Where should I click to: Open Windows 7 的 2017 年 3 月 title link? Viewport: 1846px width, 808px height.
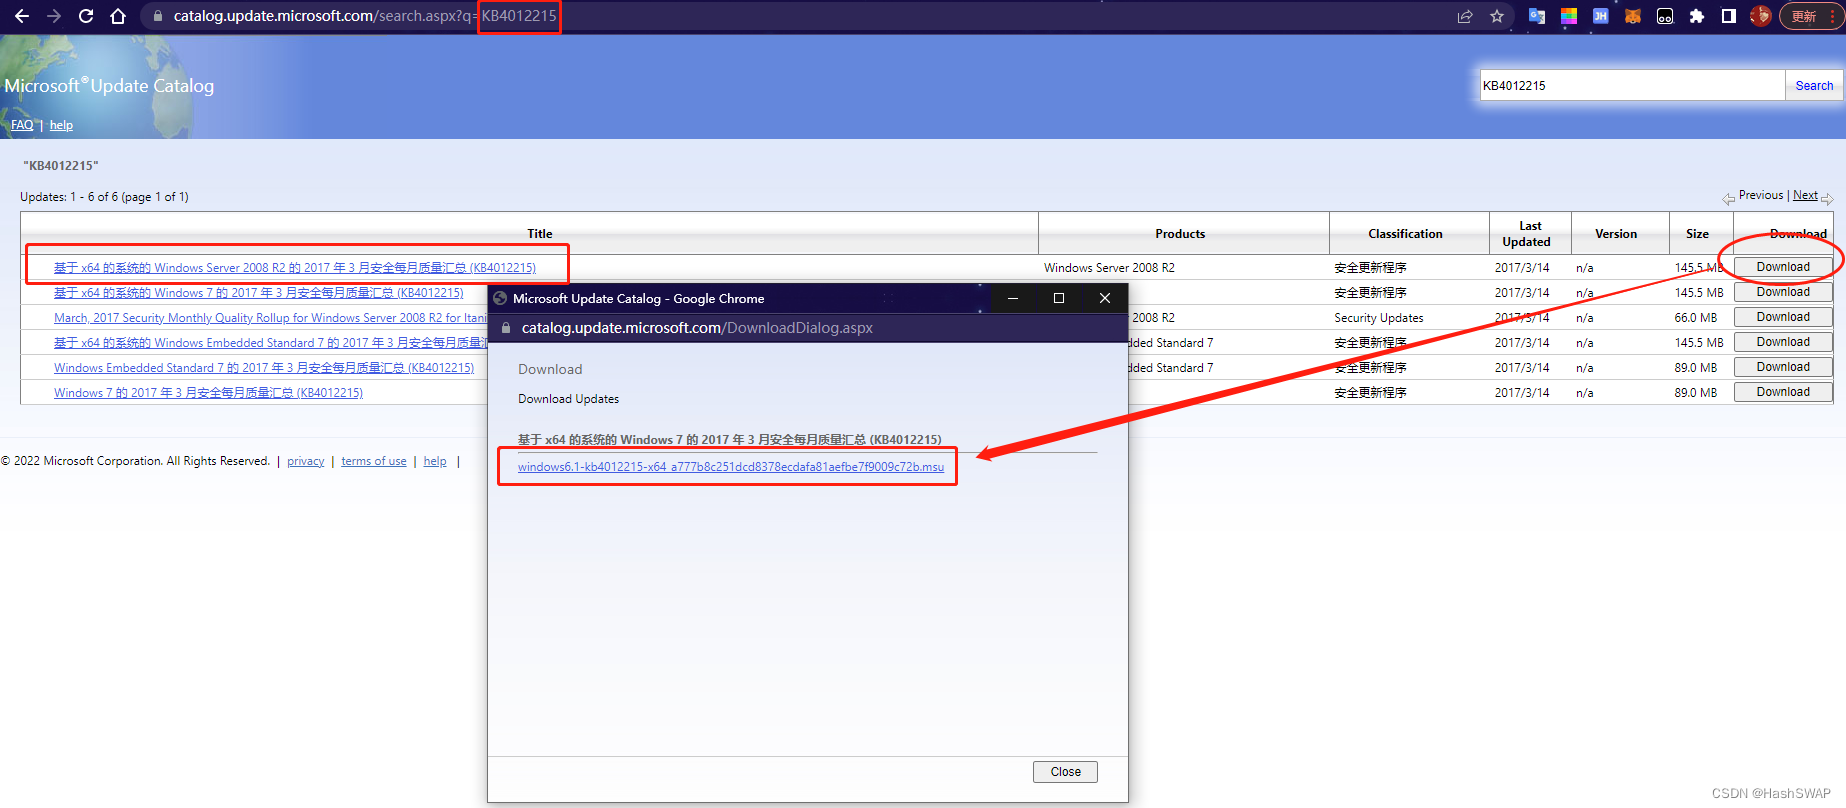click(x=208, y=393)
